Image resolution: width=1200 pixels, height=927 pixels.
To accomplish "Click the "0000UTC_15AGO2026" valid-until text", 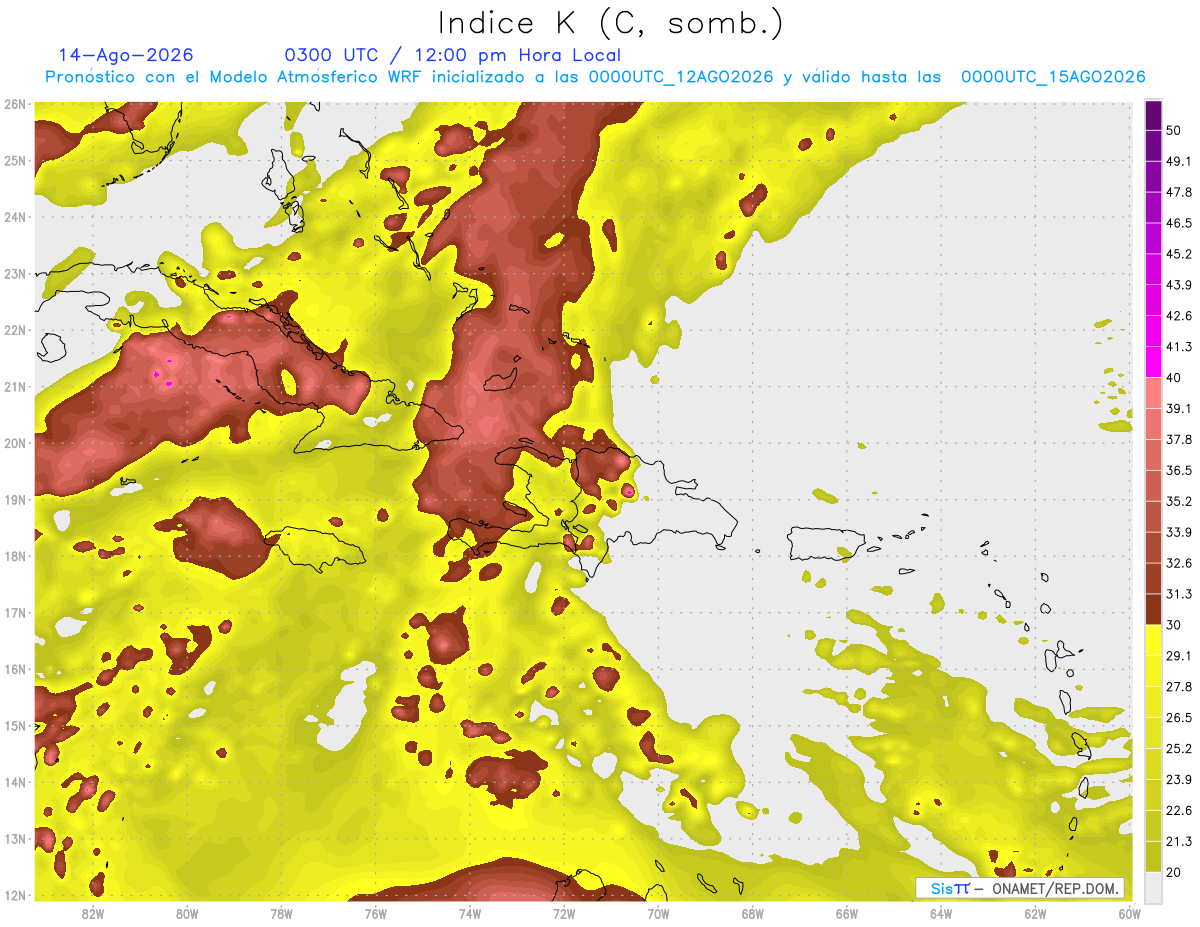I will [x=1053, y=77].
